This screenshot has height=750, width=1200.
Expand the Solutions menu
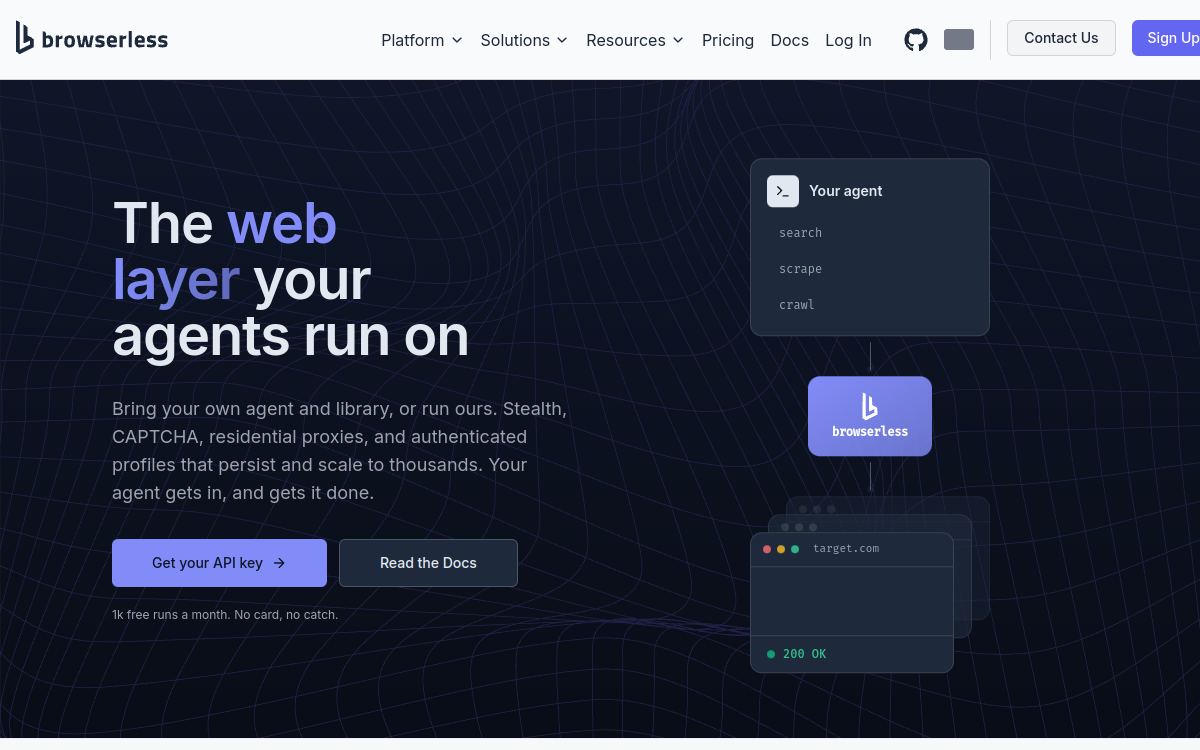524,40
